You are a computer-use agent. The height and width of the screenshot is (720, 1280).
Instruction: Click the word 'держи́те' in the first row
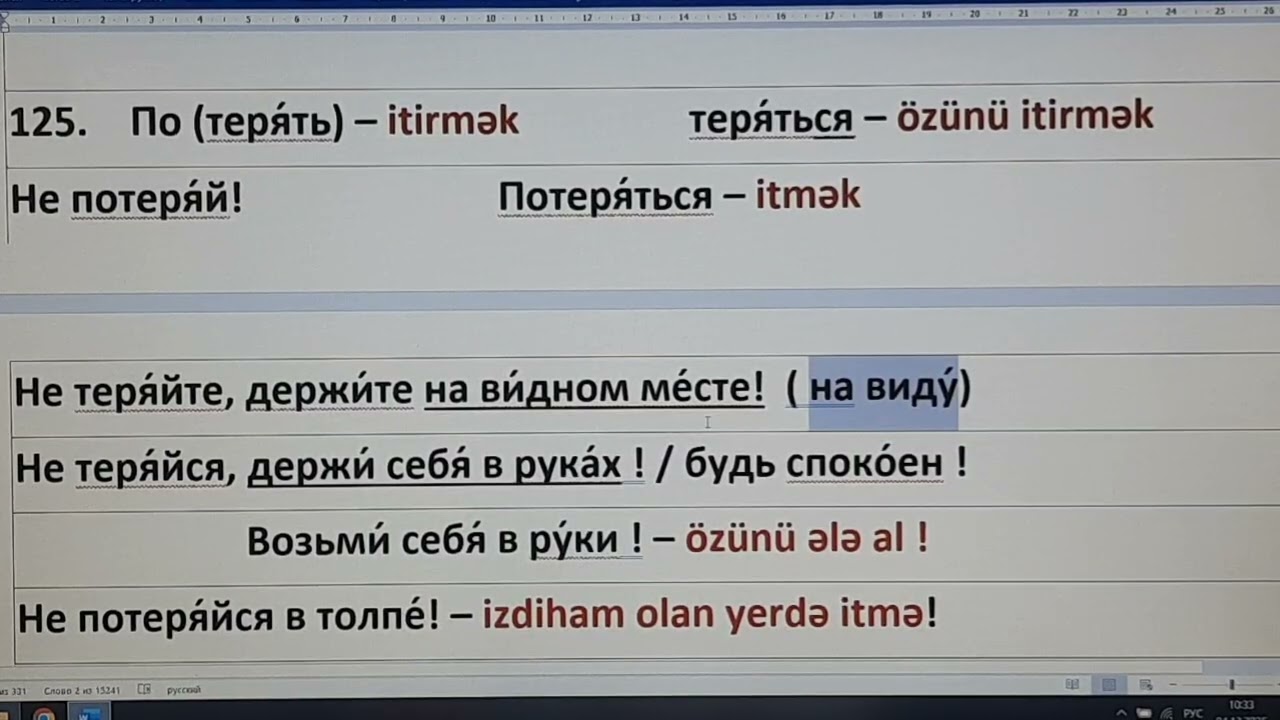coord(329,392)
